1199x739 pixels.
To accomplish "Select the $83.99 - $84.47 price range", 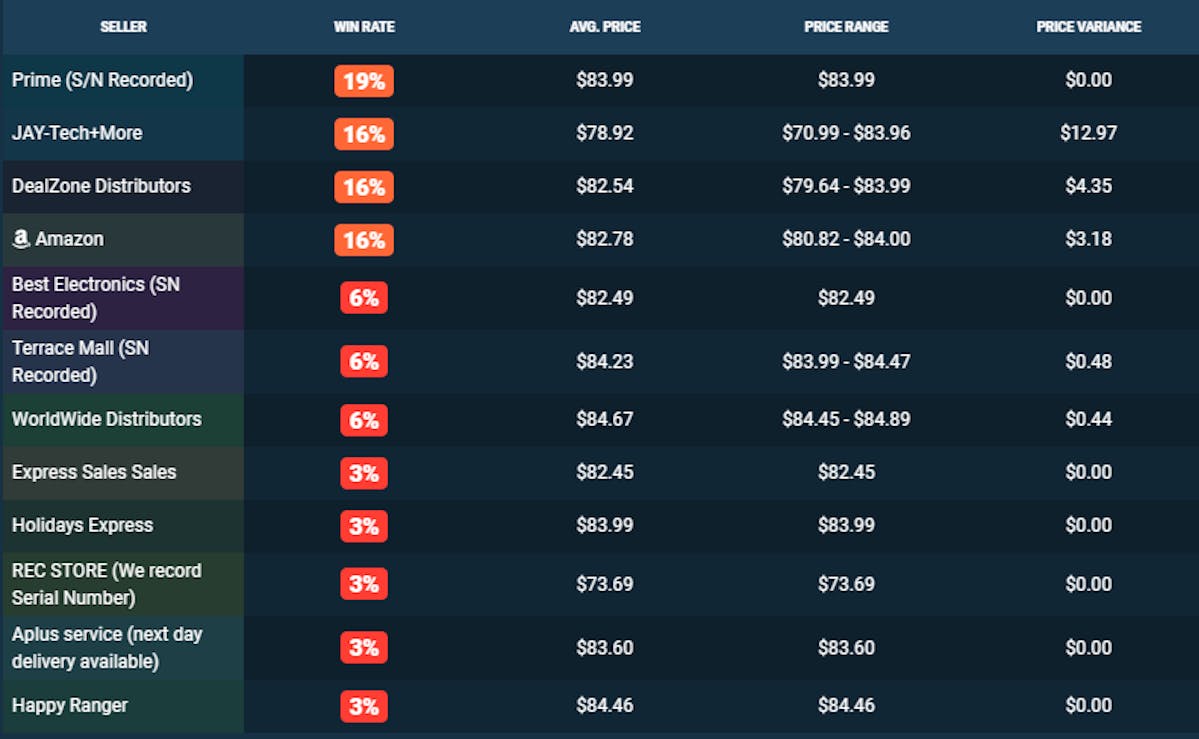I will pyautogui.click(x=846, y=361).
